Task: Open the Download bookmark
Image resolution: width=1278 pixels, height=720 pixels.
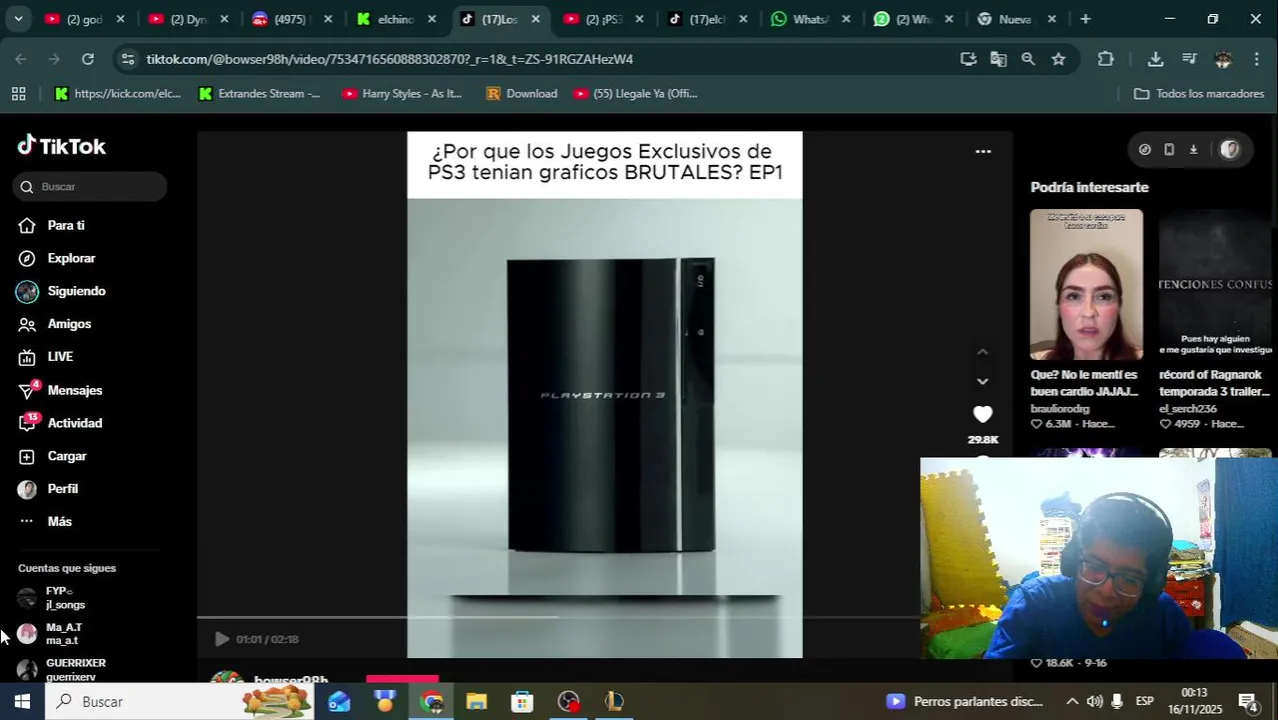Action: tap(522, 94)
